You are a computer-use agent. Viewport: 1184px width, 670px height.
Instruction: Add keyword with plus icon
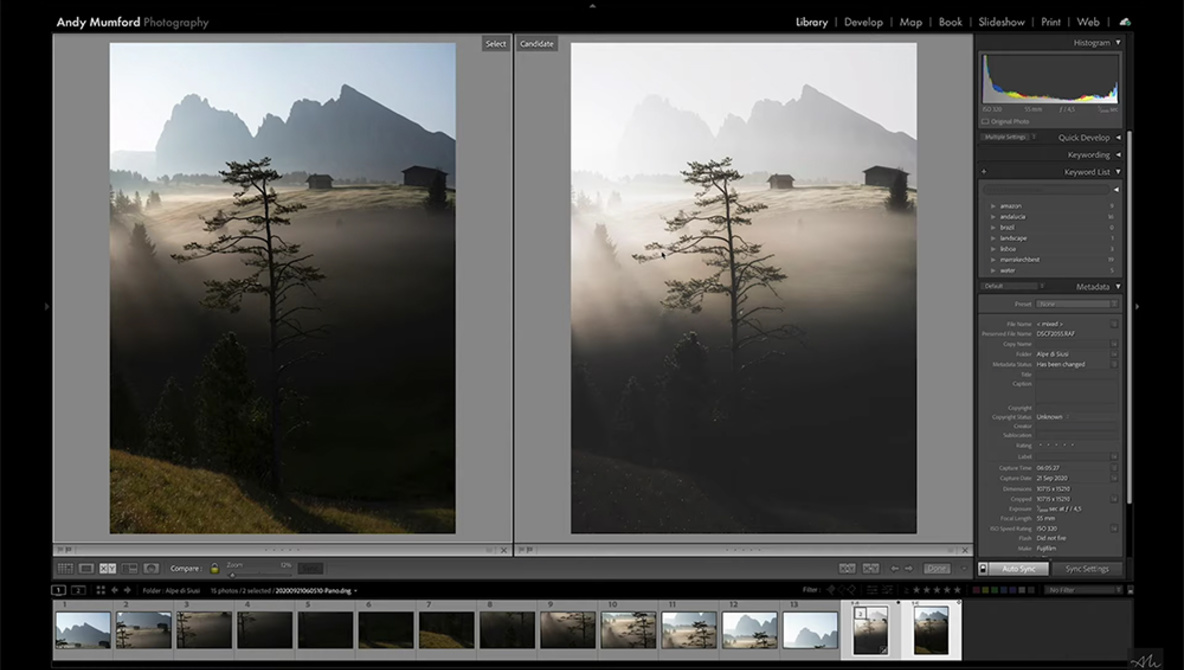[984, 172]
